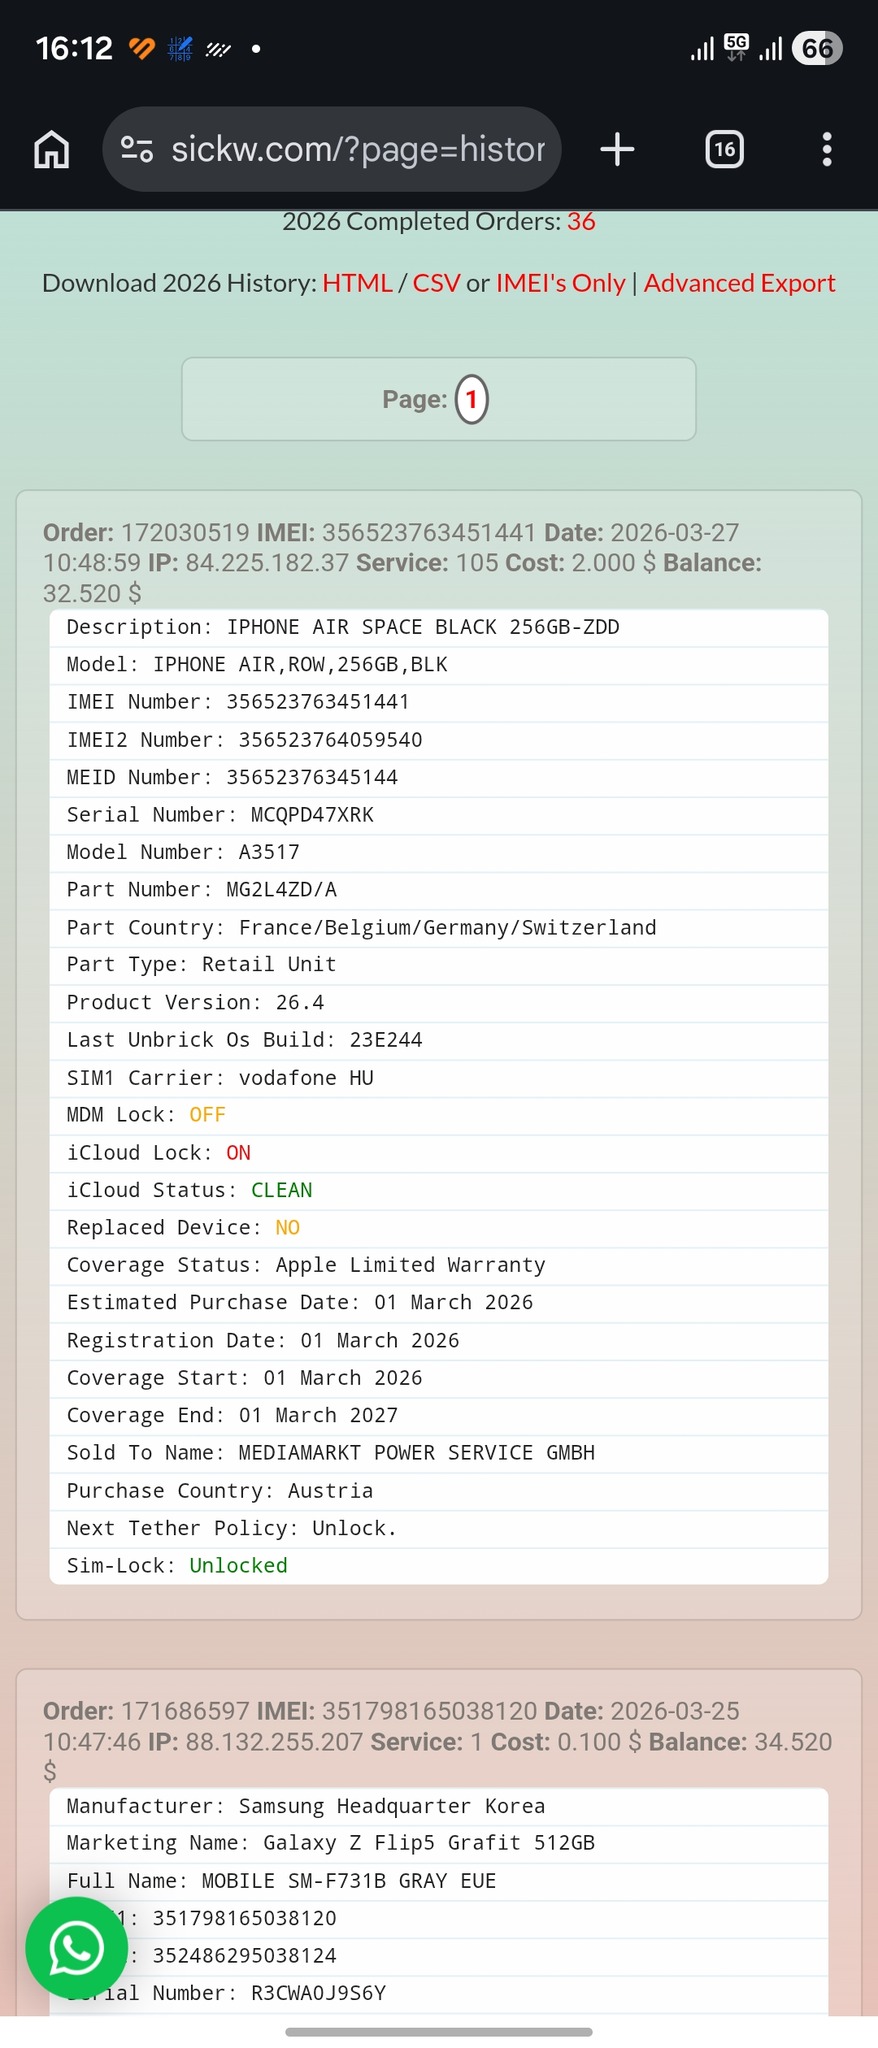Select order header 171686597 text
Viewport: 878px width, 2048px height.
[x=439, y=1741]
